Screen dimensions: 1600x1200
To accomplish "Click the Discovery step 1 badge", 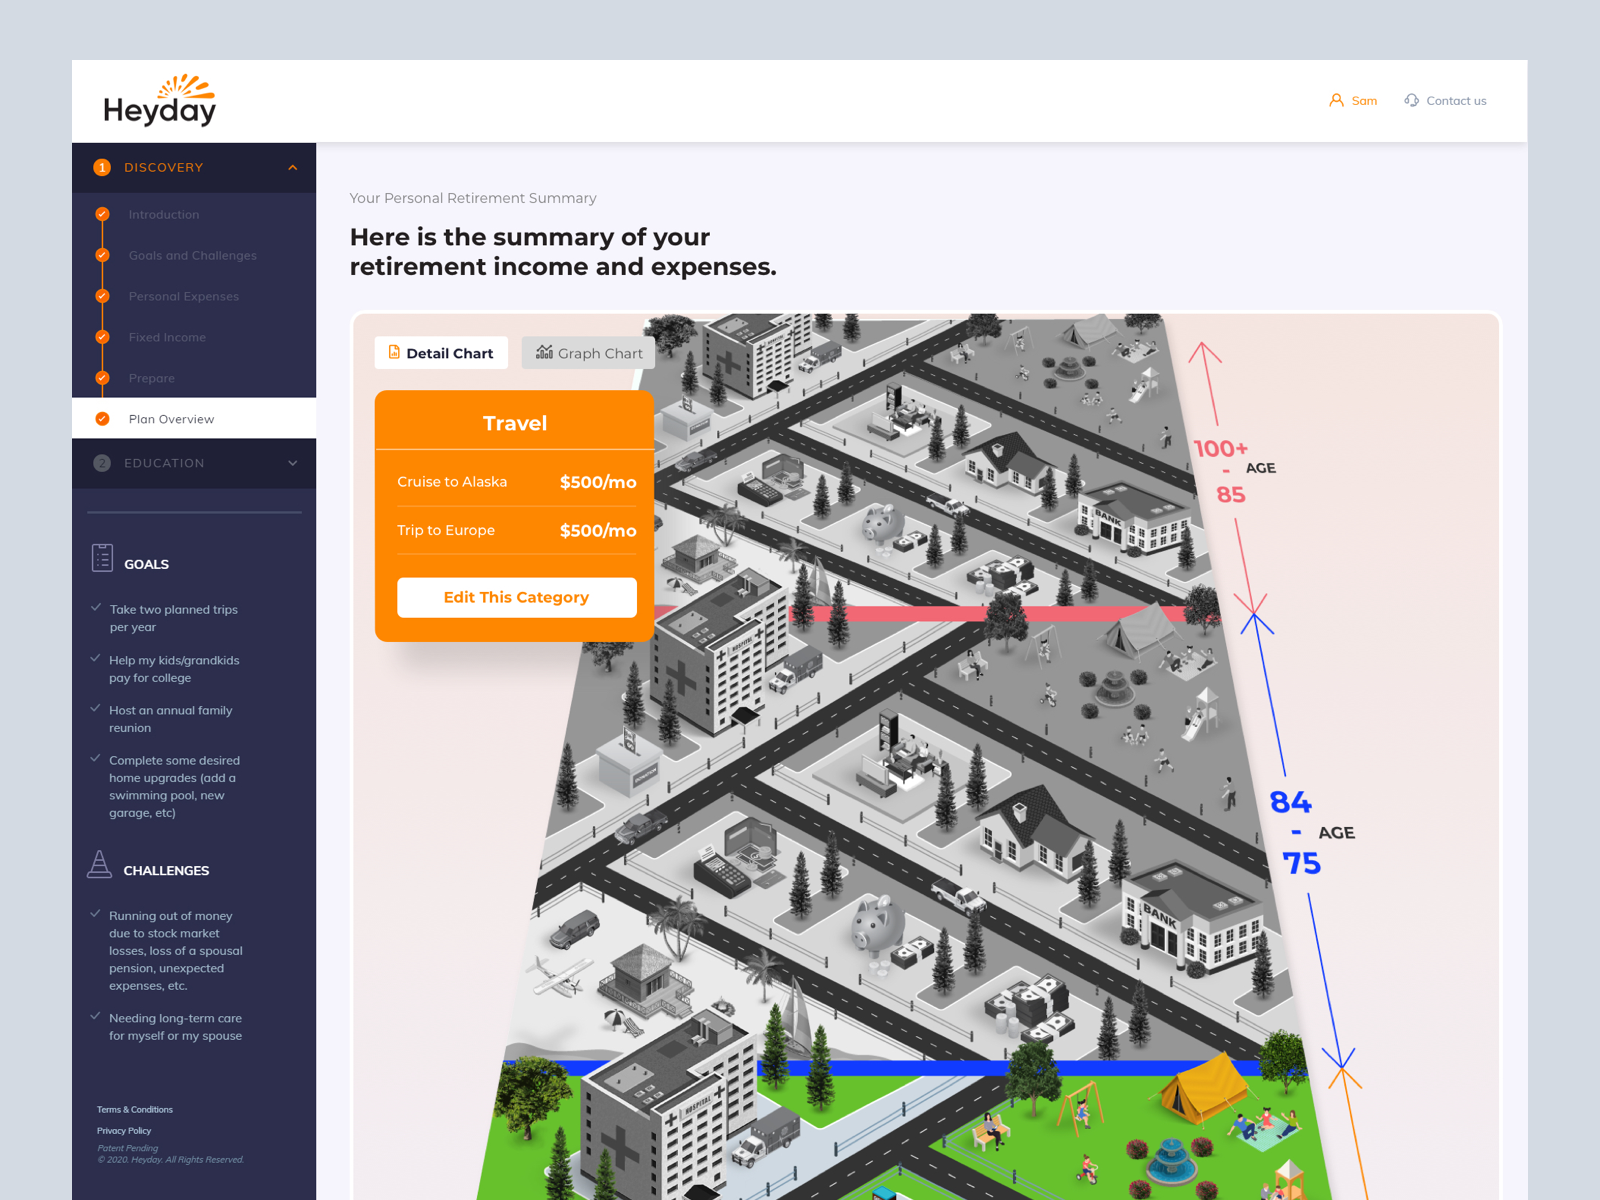I will click(102, 167).
